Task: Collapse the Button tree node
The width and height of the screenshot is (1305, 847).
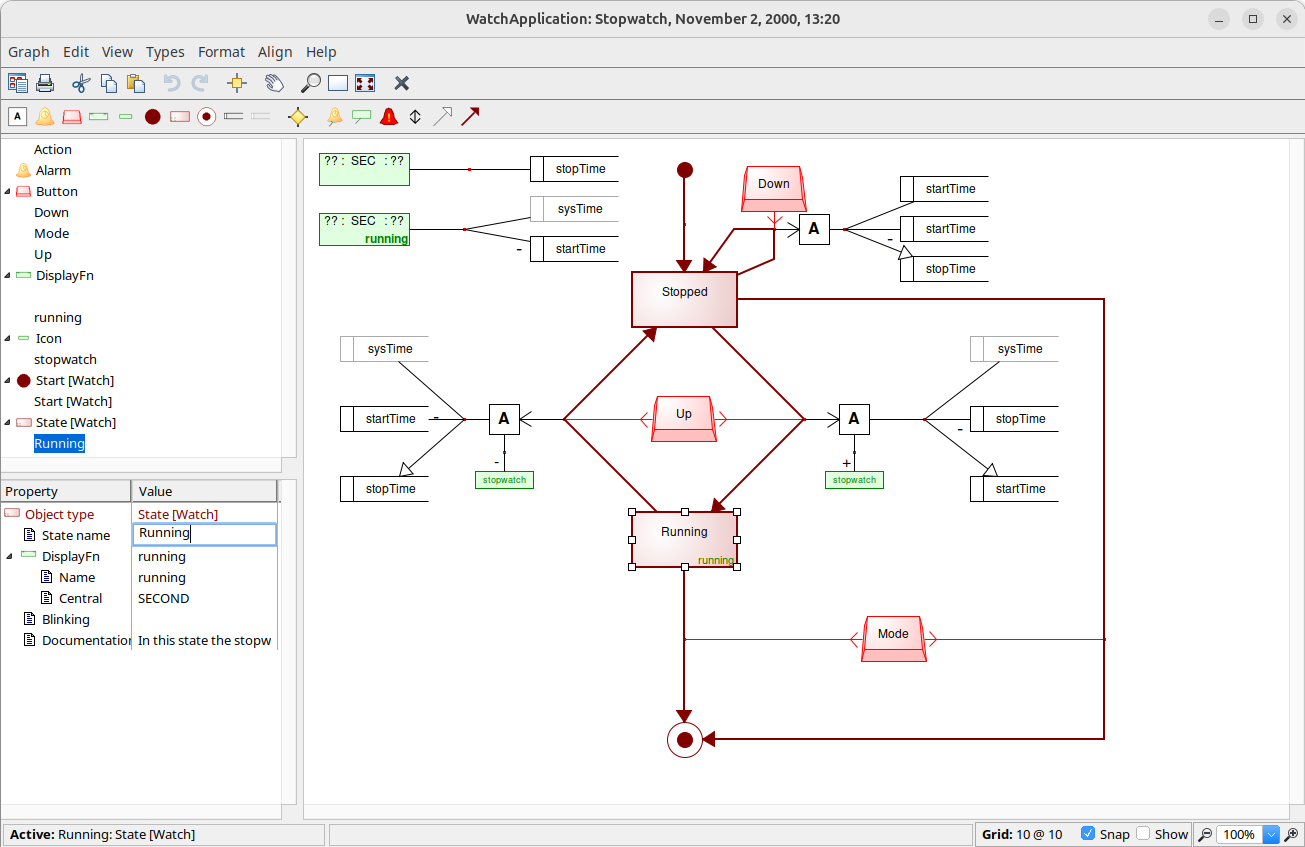Action: pos(8,192)
